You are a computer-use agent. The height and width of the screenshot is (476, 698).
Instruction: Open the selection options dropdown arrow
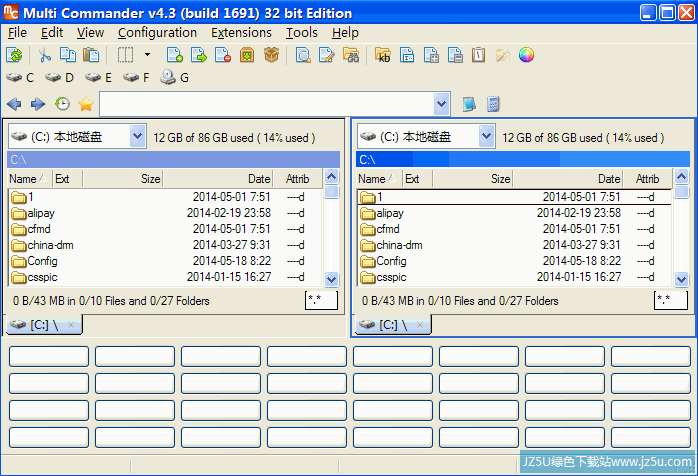147,55
